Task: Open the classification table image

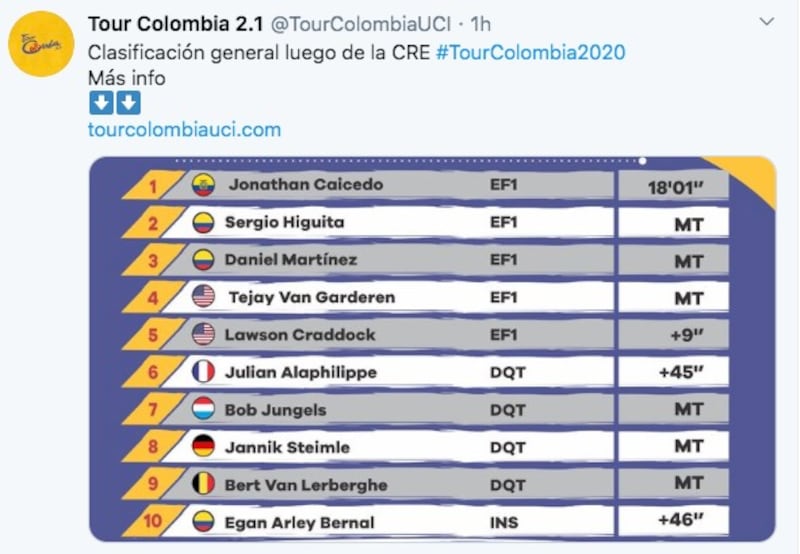Action: pyautogui.click(x=433, y=349)
